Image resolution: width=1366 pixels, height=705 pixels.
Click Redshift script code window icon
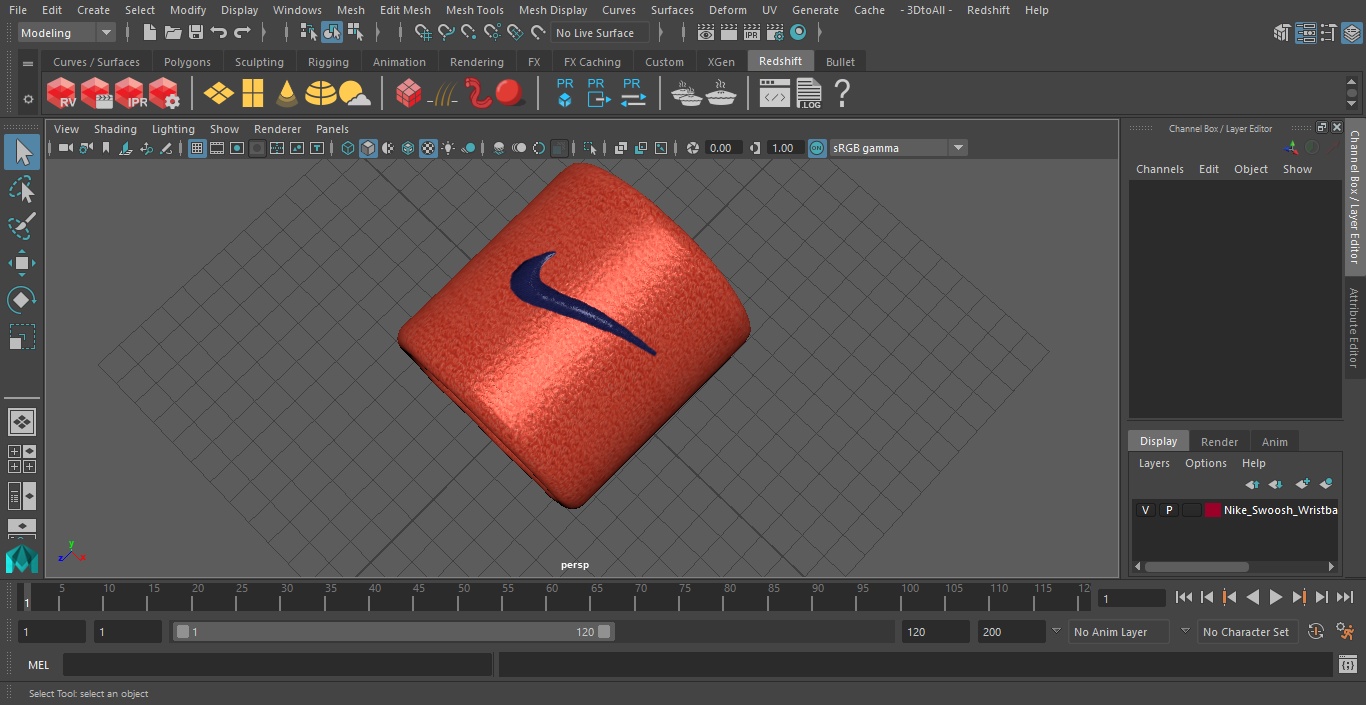tap(775, 94)
